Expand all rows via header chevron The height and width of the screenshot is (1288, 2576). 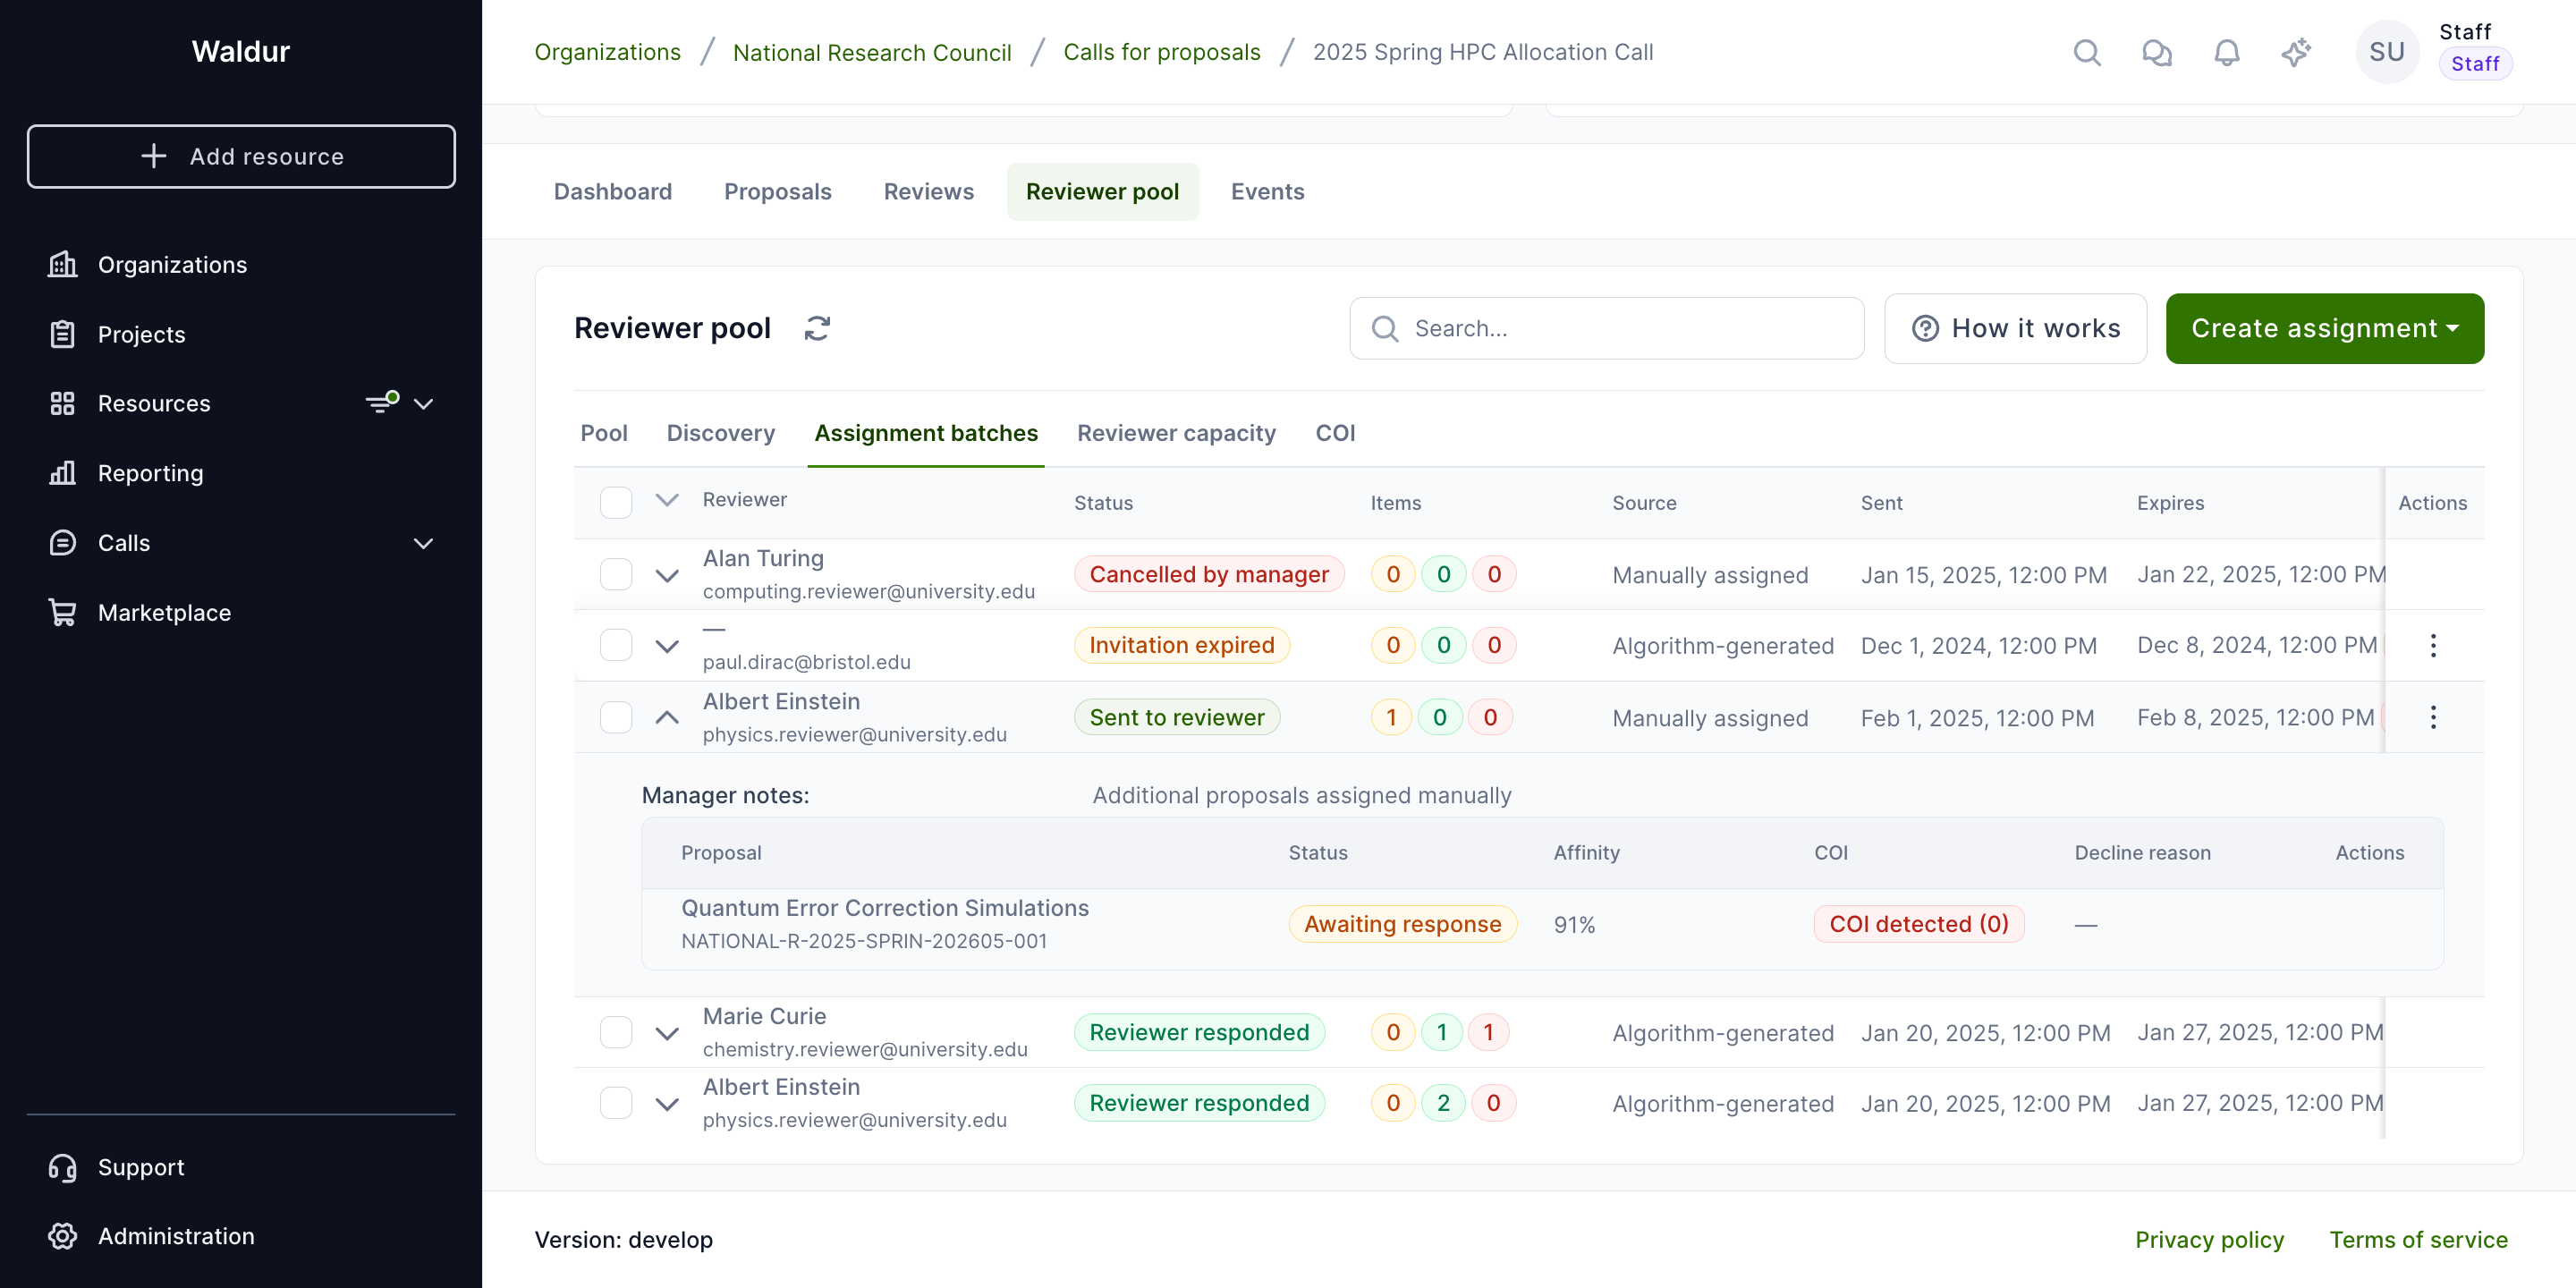click(667, 500)
